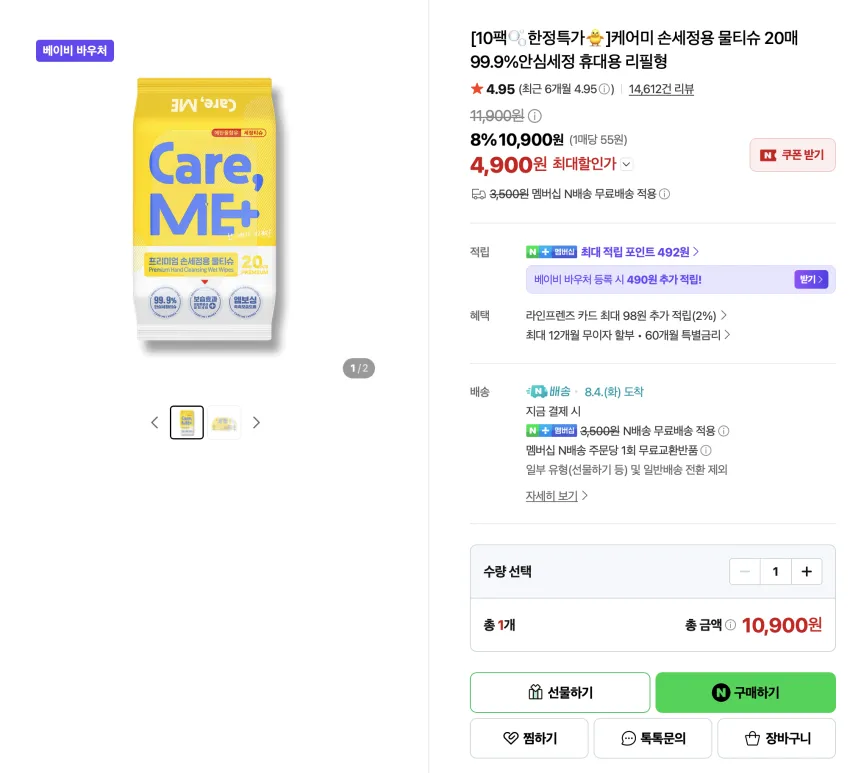850x773 pixels.
Task: Show next product image with right arrow
Action: [256, 422]
